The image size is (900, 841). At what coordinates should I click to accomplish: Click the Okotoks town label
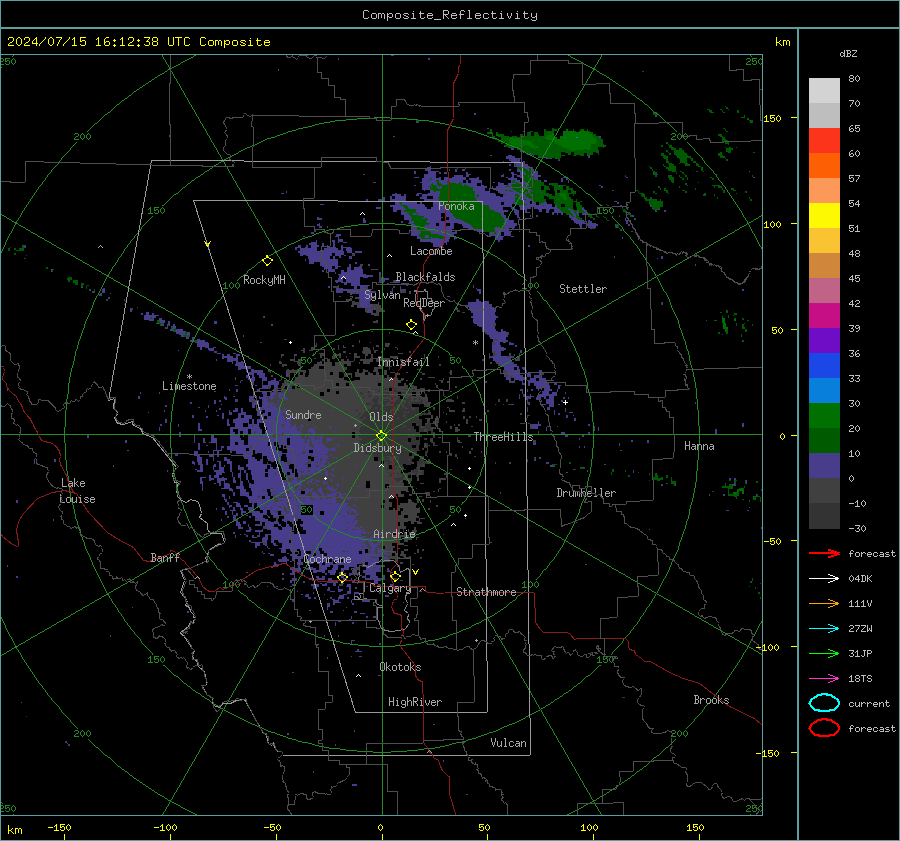[x=400, y=667]
